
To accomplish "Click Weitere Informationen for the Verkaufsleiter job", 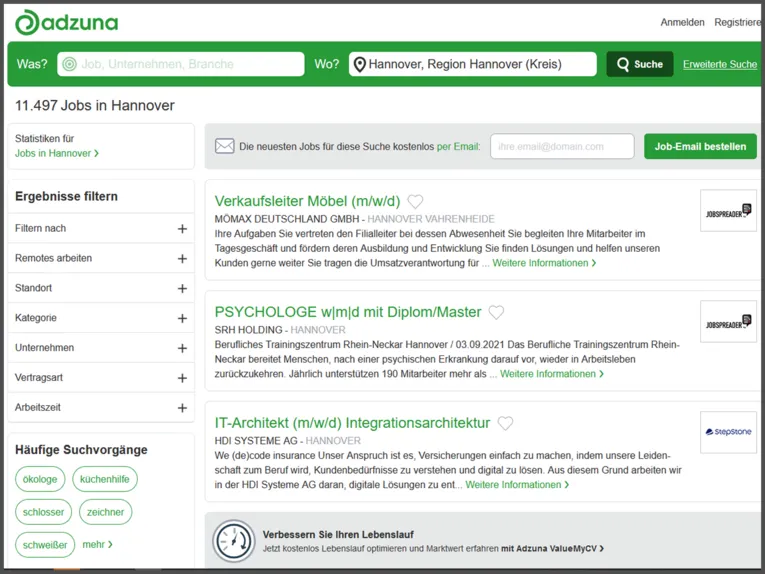I will click(x=544, y=263).
